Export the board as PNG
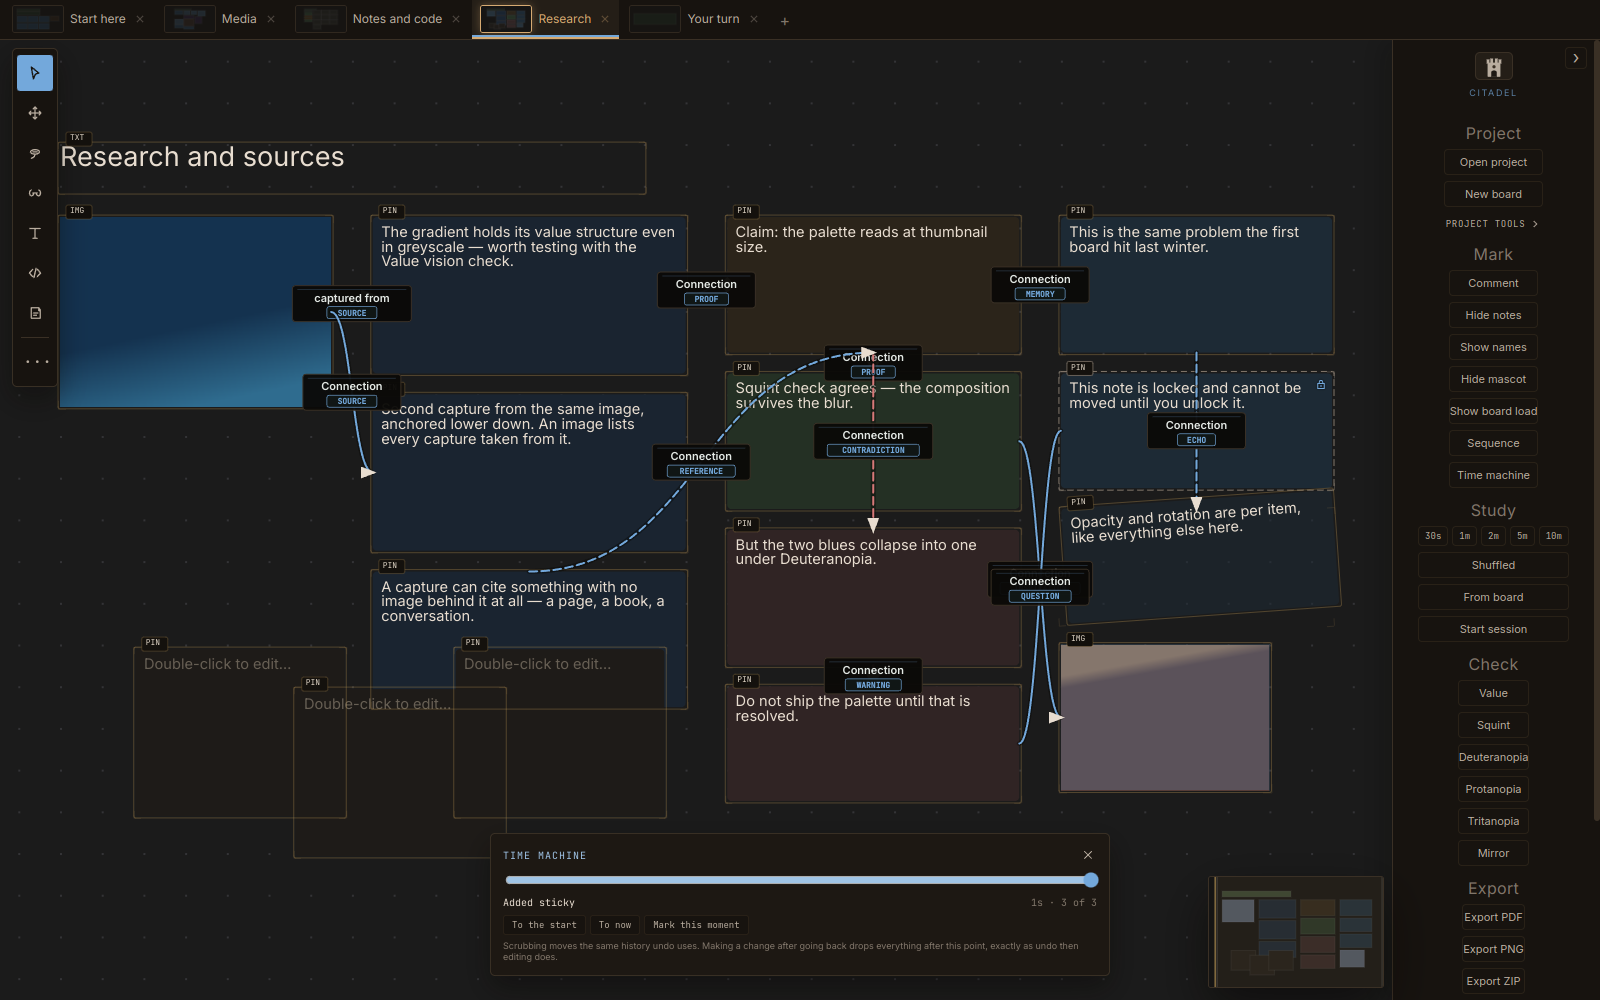 [x=1493, y=949]
